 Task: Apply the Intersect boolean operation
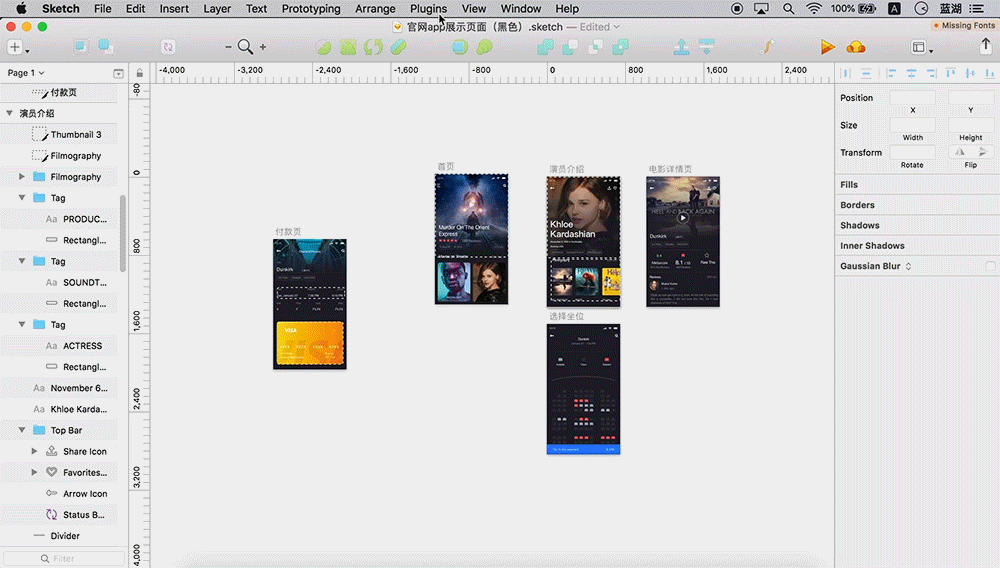click(x=595, y=47)
